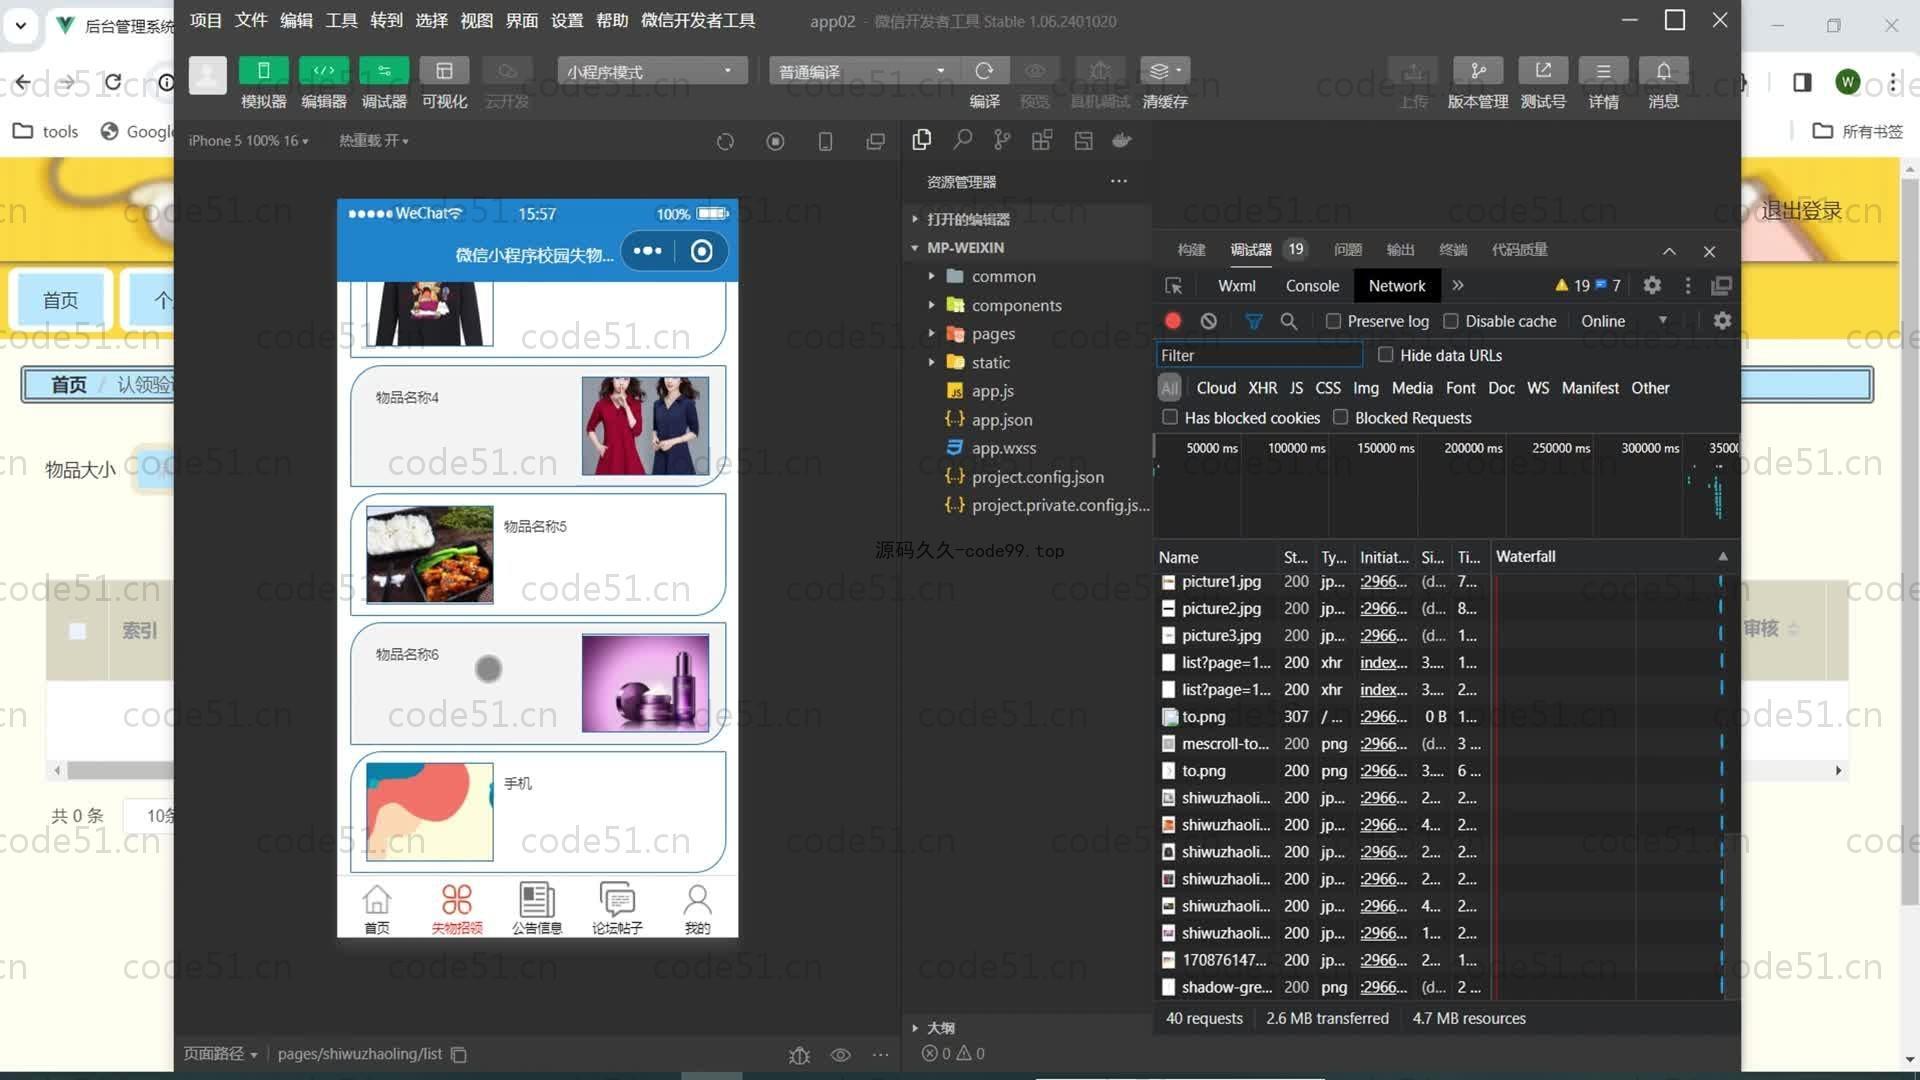Filter network requests by XHR
1920x1080 pixels.
tap(1262, 388)
